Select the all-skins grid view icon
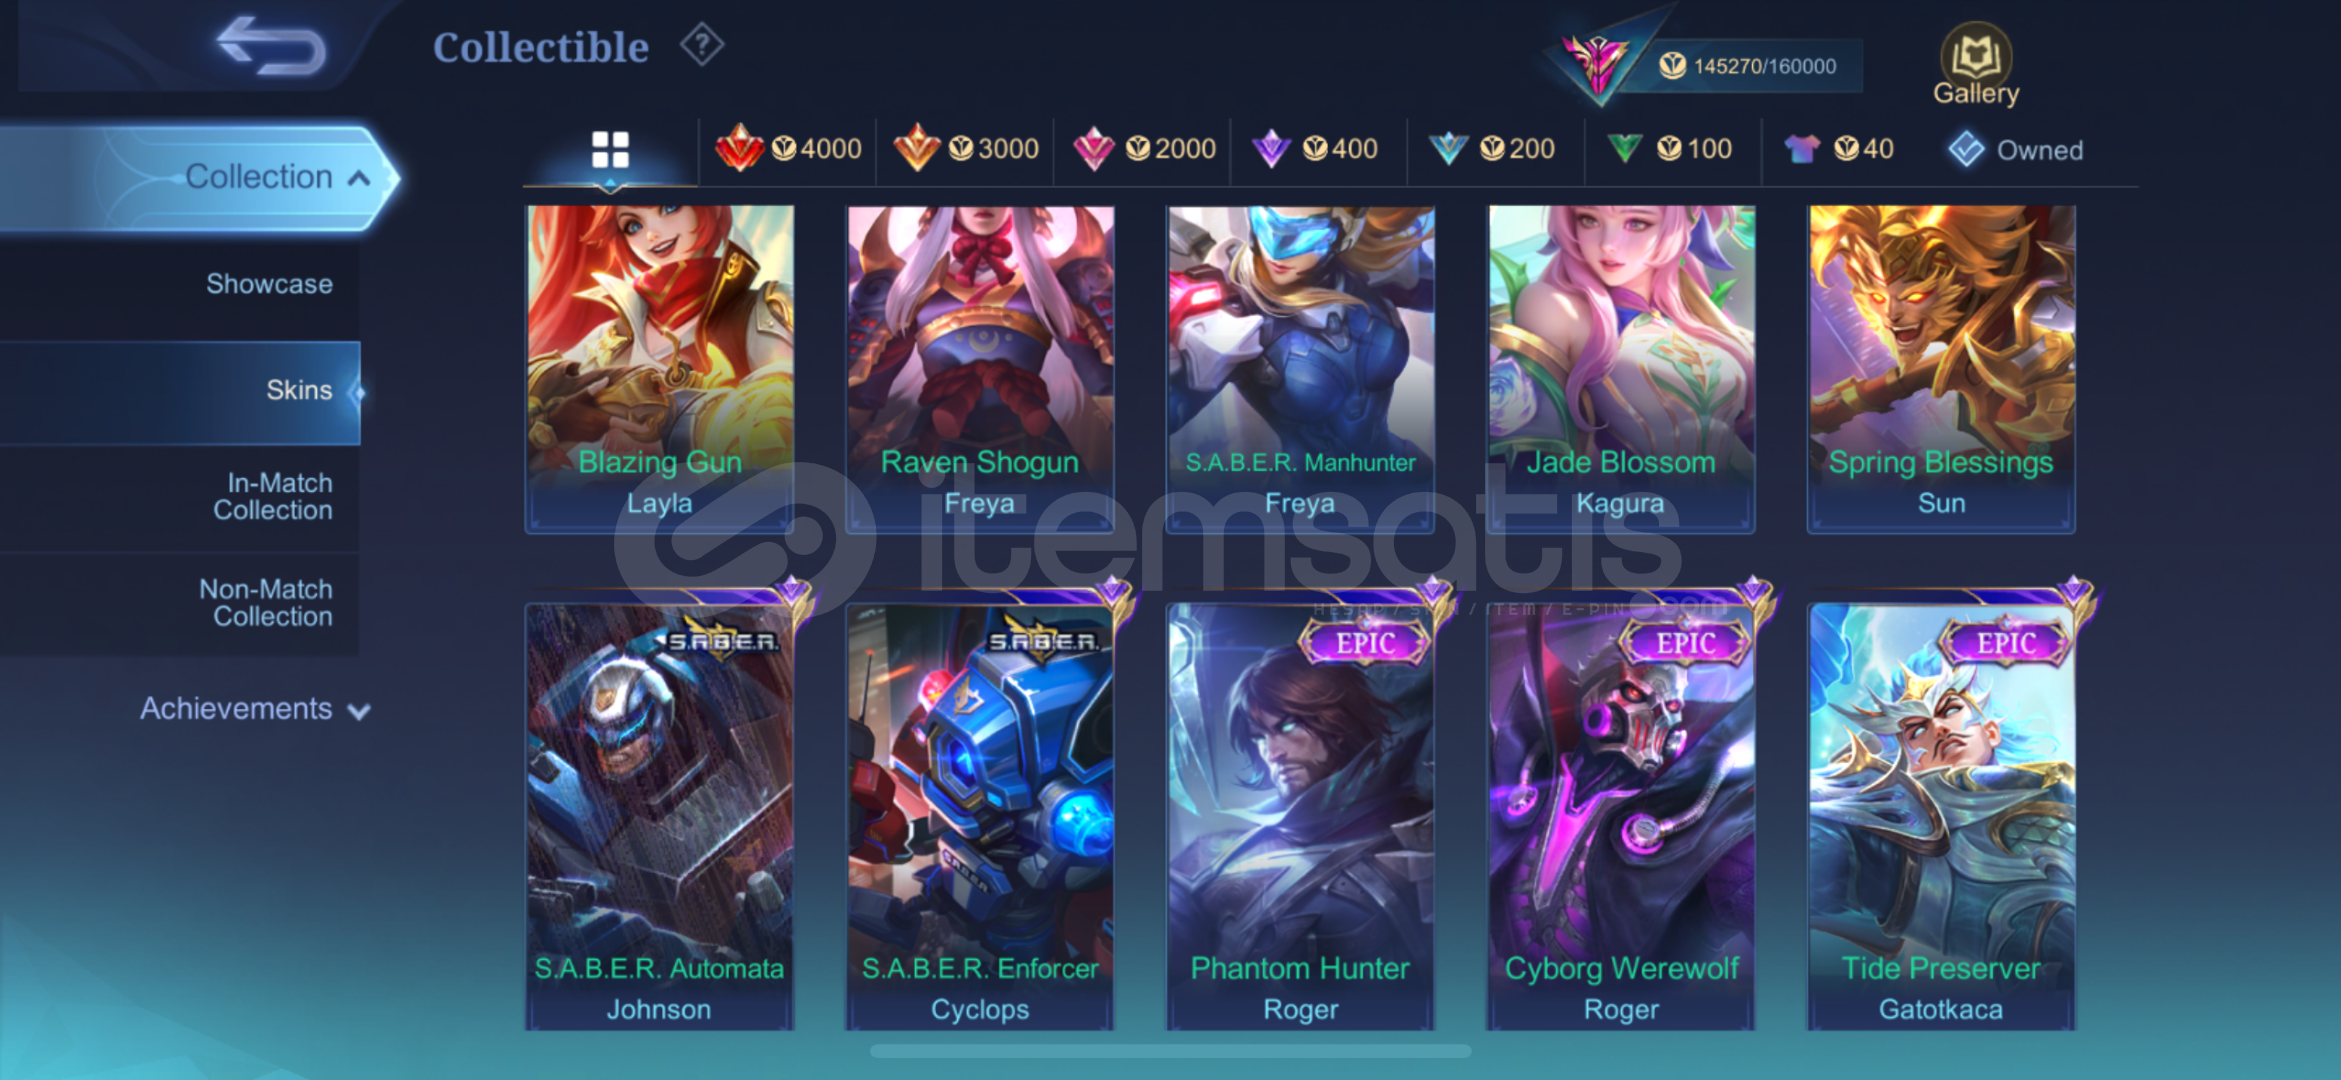2341x1080 pixels. [610, 150]
